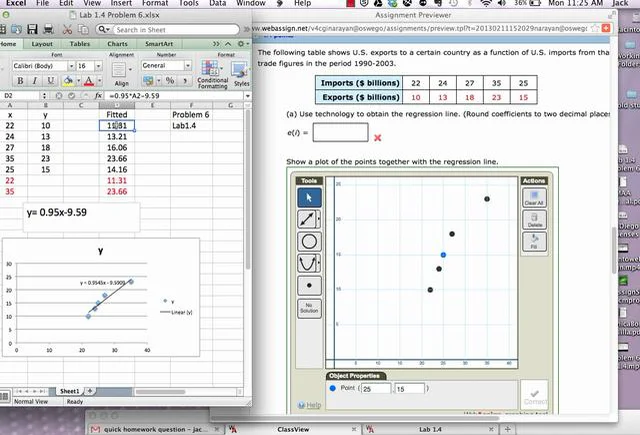640x435 pixels.
Task: Click the Clear All action button
Action: 534,198
